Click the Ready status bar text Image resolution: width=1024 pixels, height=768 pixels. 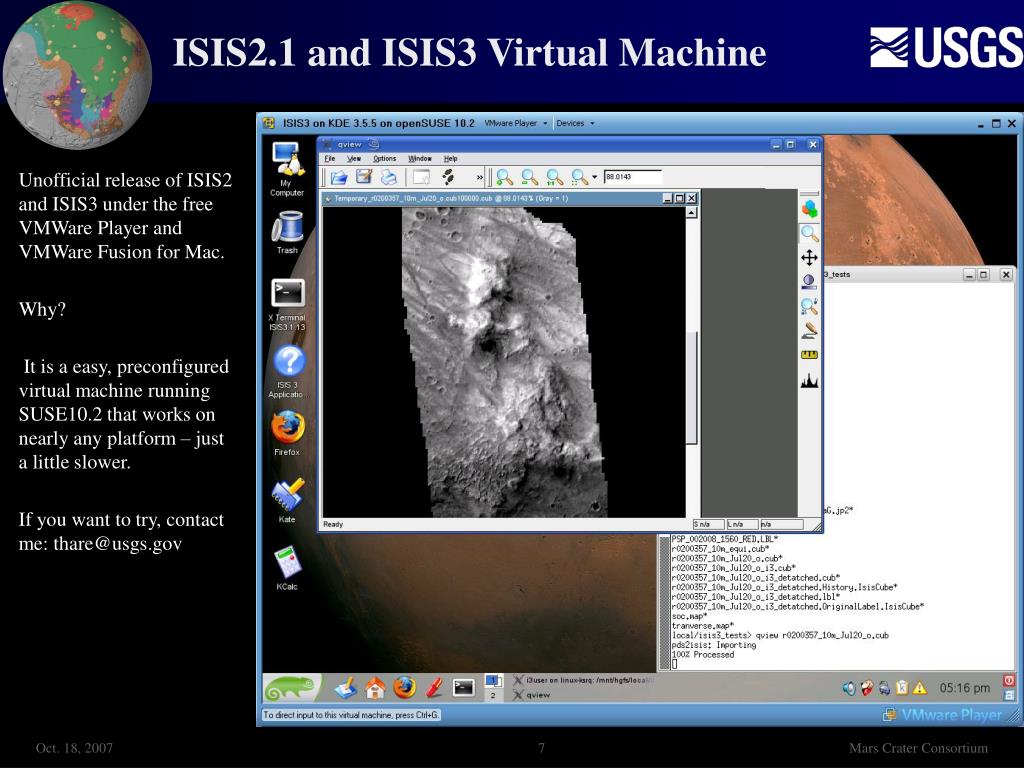[x=333, y=524]
